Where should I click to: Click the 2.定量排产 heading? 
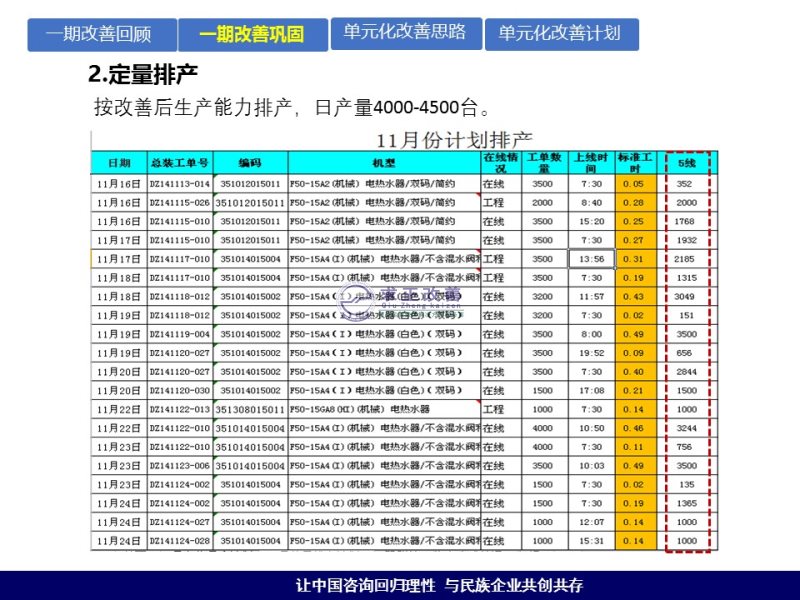point(143,74)
